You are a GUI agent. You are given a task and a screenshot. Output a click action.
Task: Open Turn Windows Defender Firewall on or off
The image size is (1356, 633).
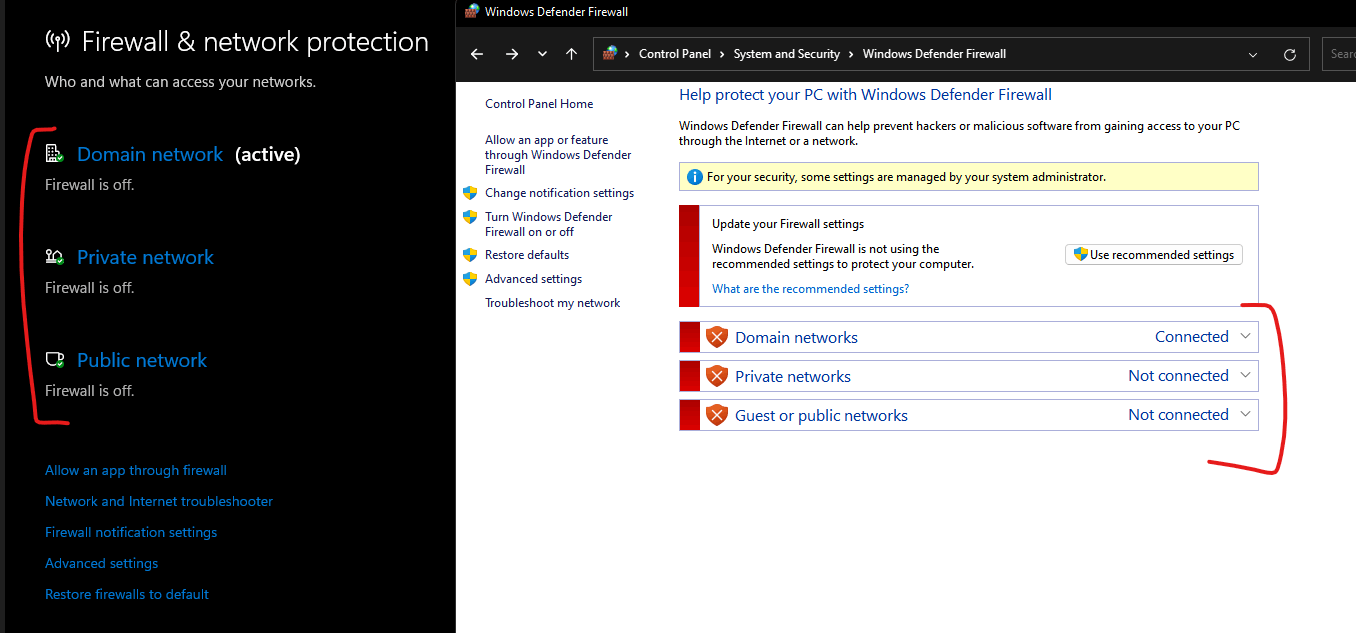[549, 224]
